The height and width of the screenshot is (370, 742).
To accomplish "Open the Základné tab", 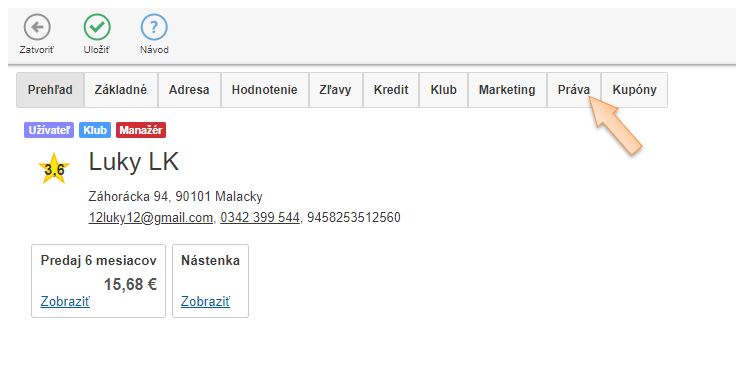I will point(121,90).
